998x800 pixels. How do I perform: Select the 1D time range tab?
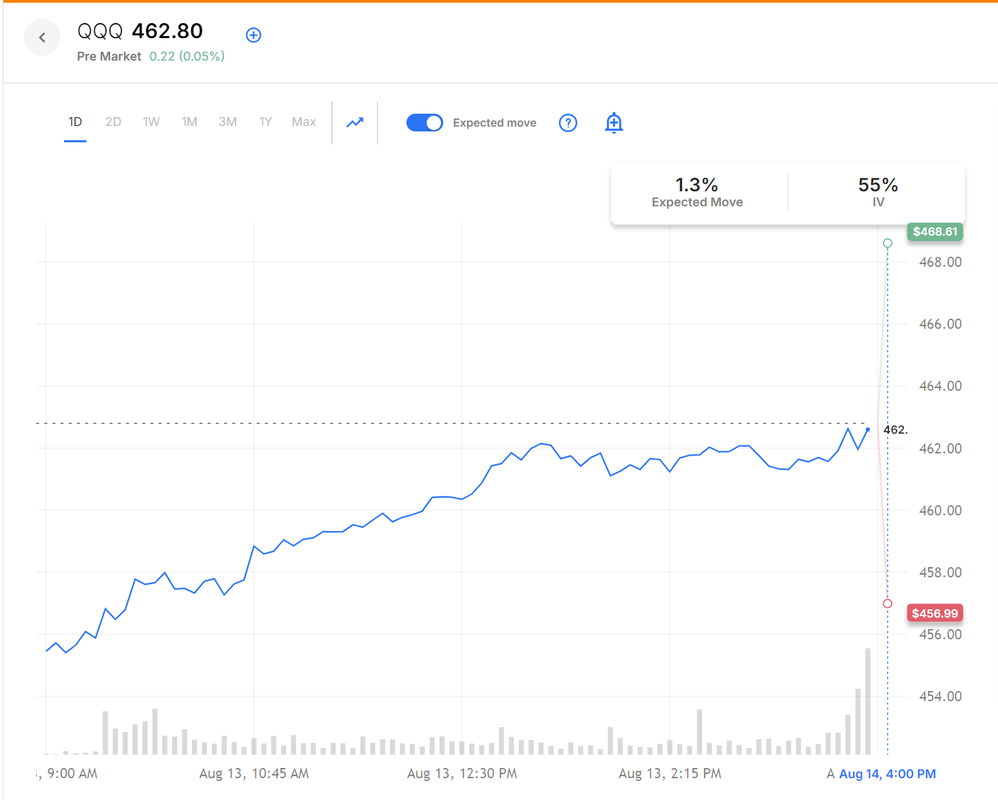75,122
